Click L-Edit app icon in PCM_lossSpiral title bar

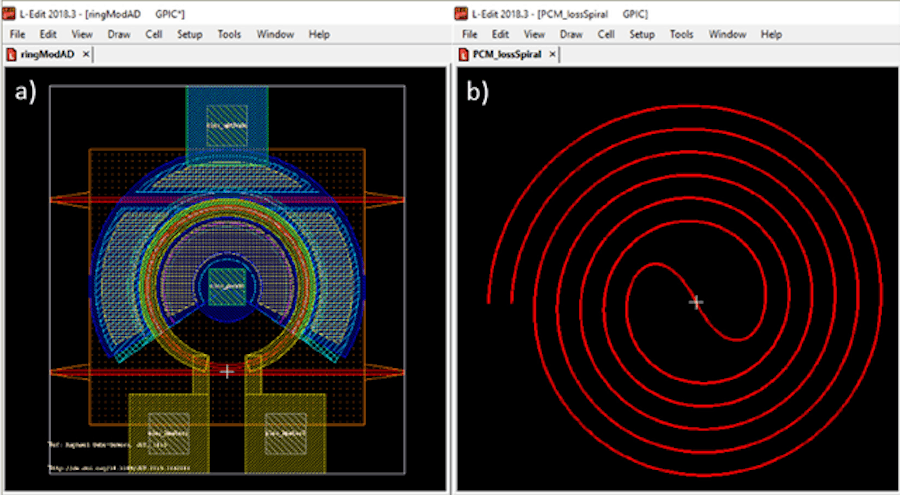coord(460,13)
